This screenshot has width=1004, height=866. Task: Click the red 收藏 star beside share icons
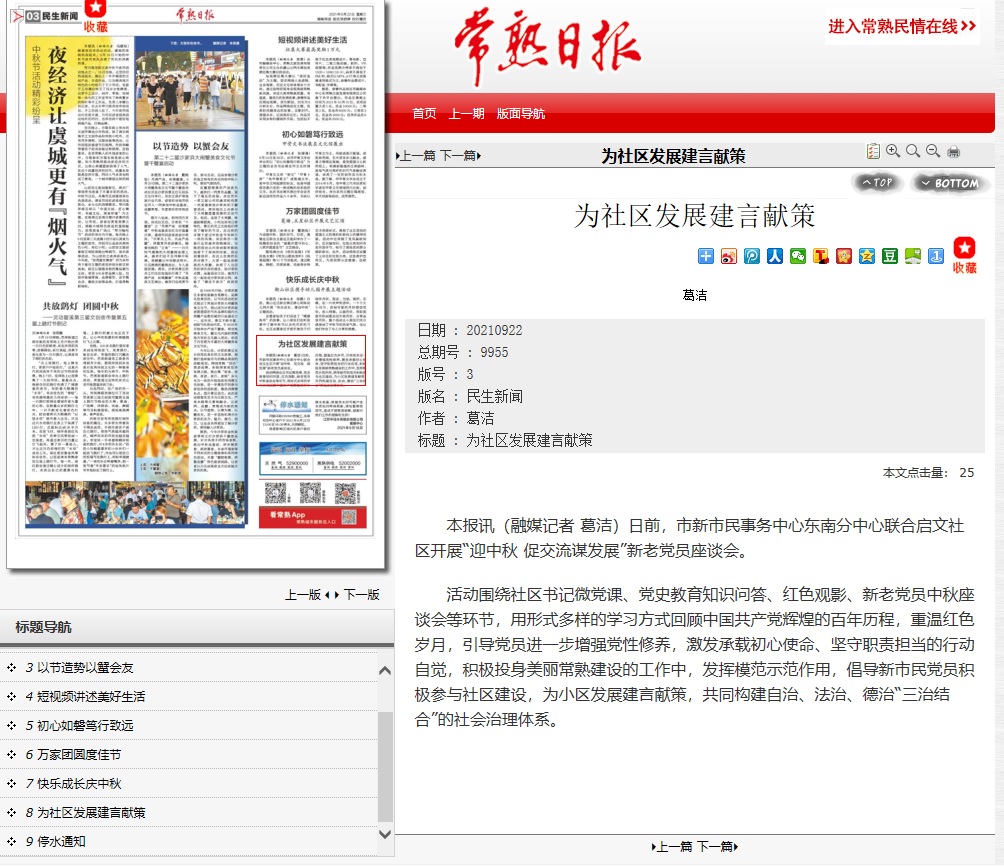964,254
